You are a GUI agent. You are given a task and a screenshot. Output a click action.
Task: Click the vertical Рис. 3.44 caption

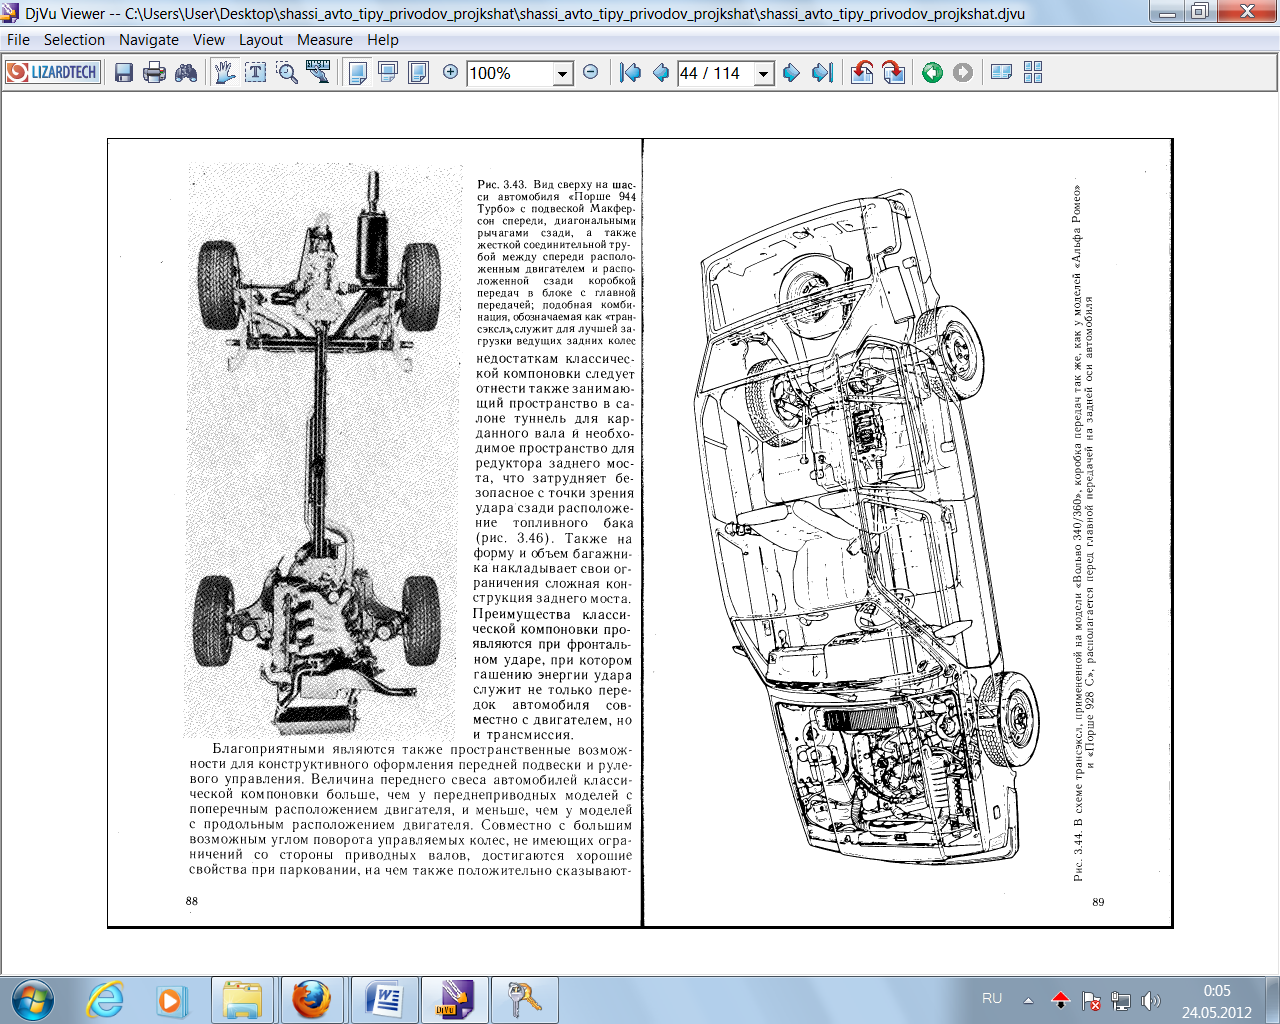tap(1083, 531)
